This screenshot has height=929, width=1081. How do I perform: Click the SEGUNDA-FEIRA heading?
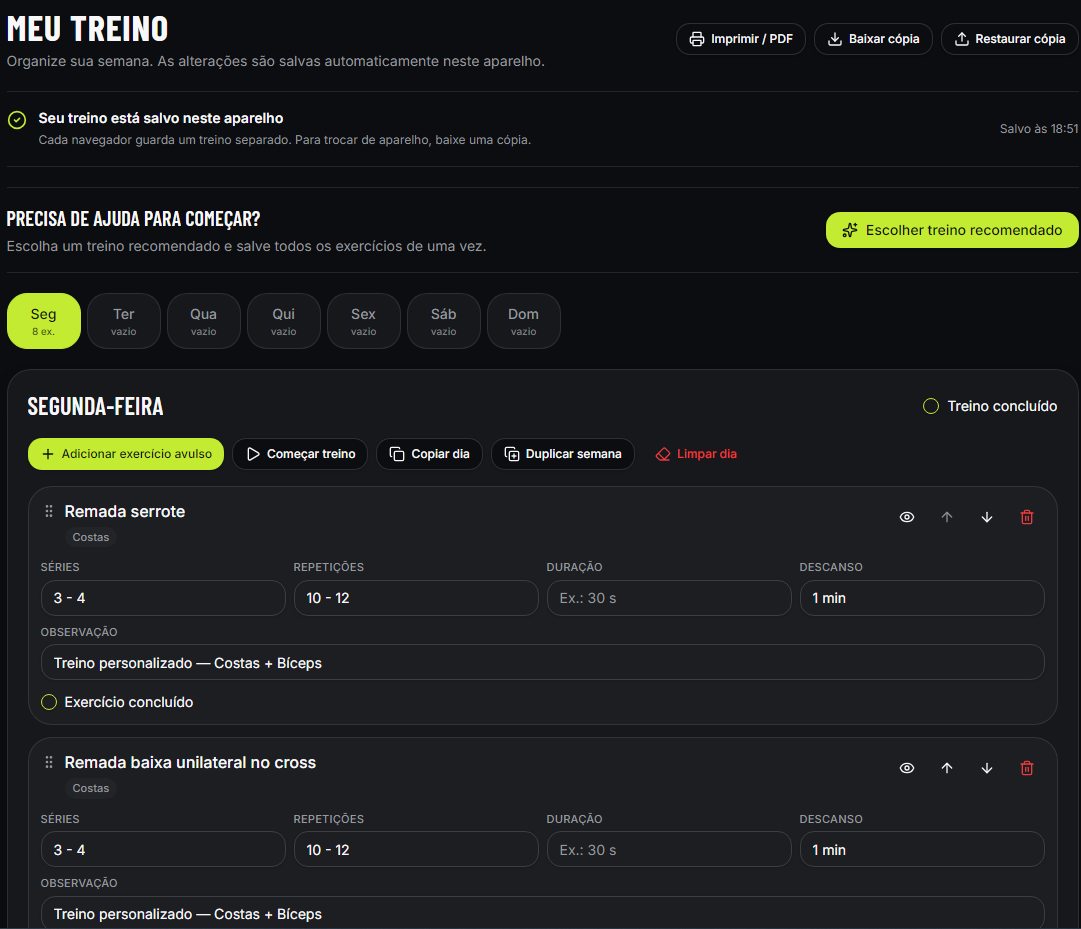[x=95, y=407]
